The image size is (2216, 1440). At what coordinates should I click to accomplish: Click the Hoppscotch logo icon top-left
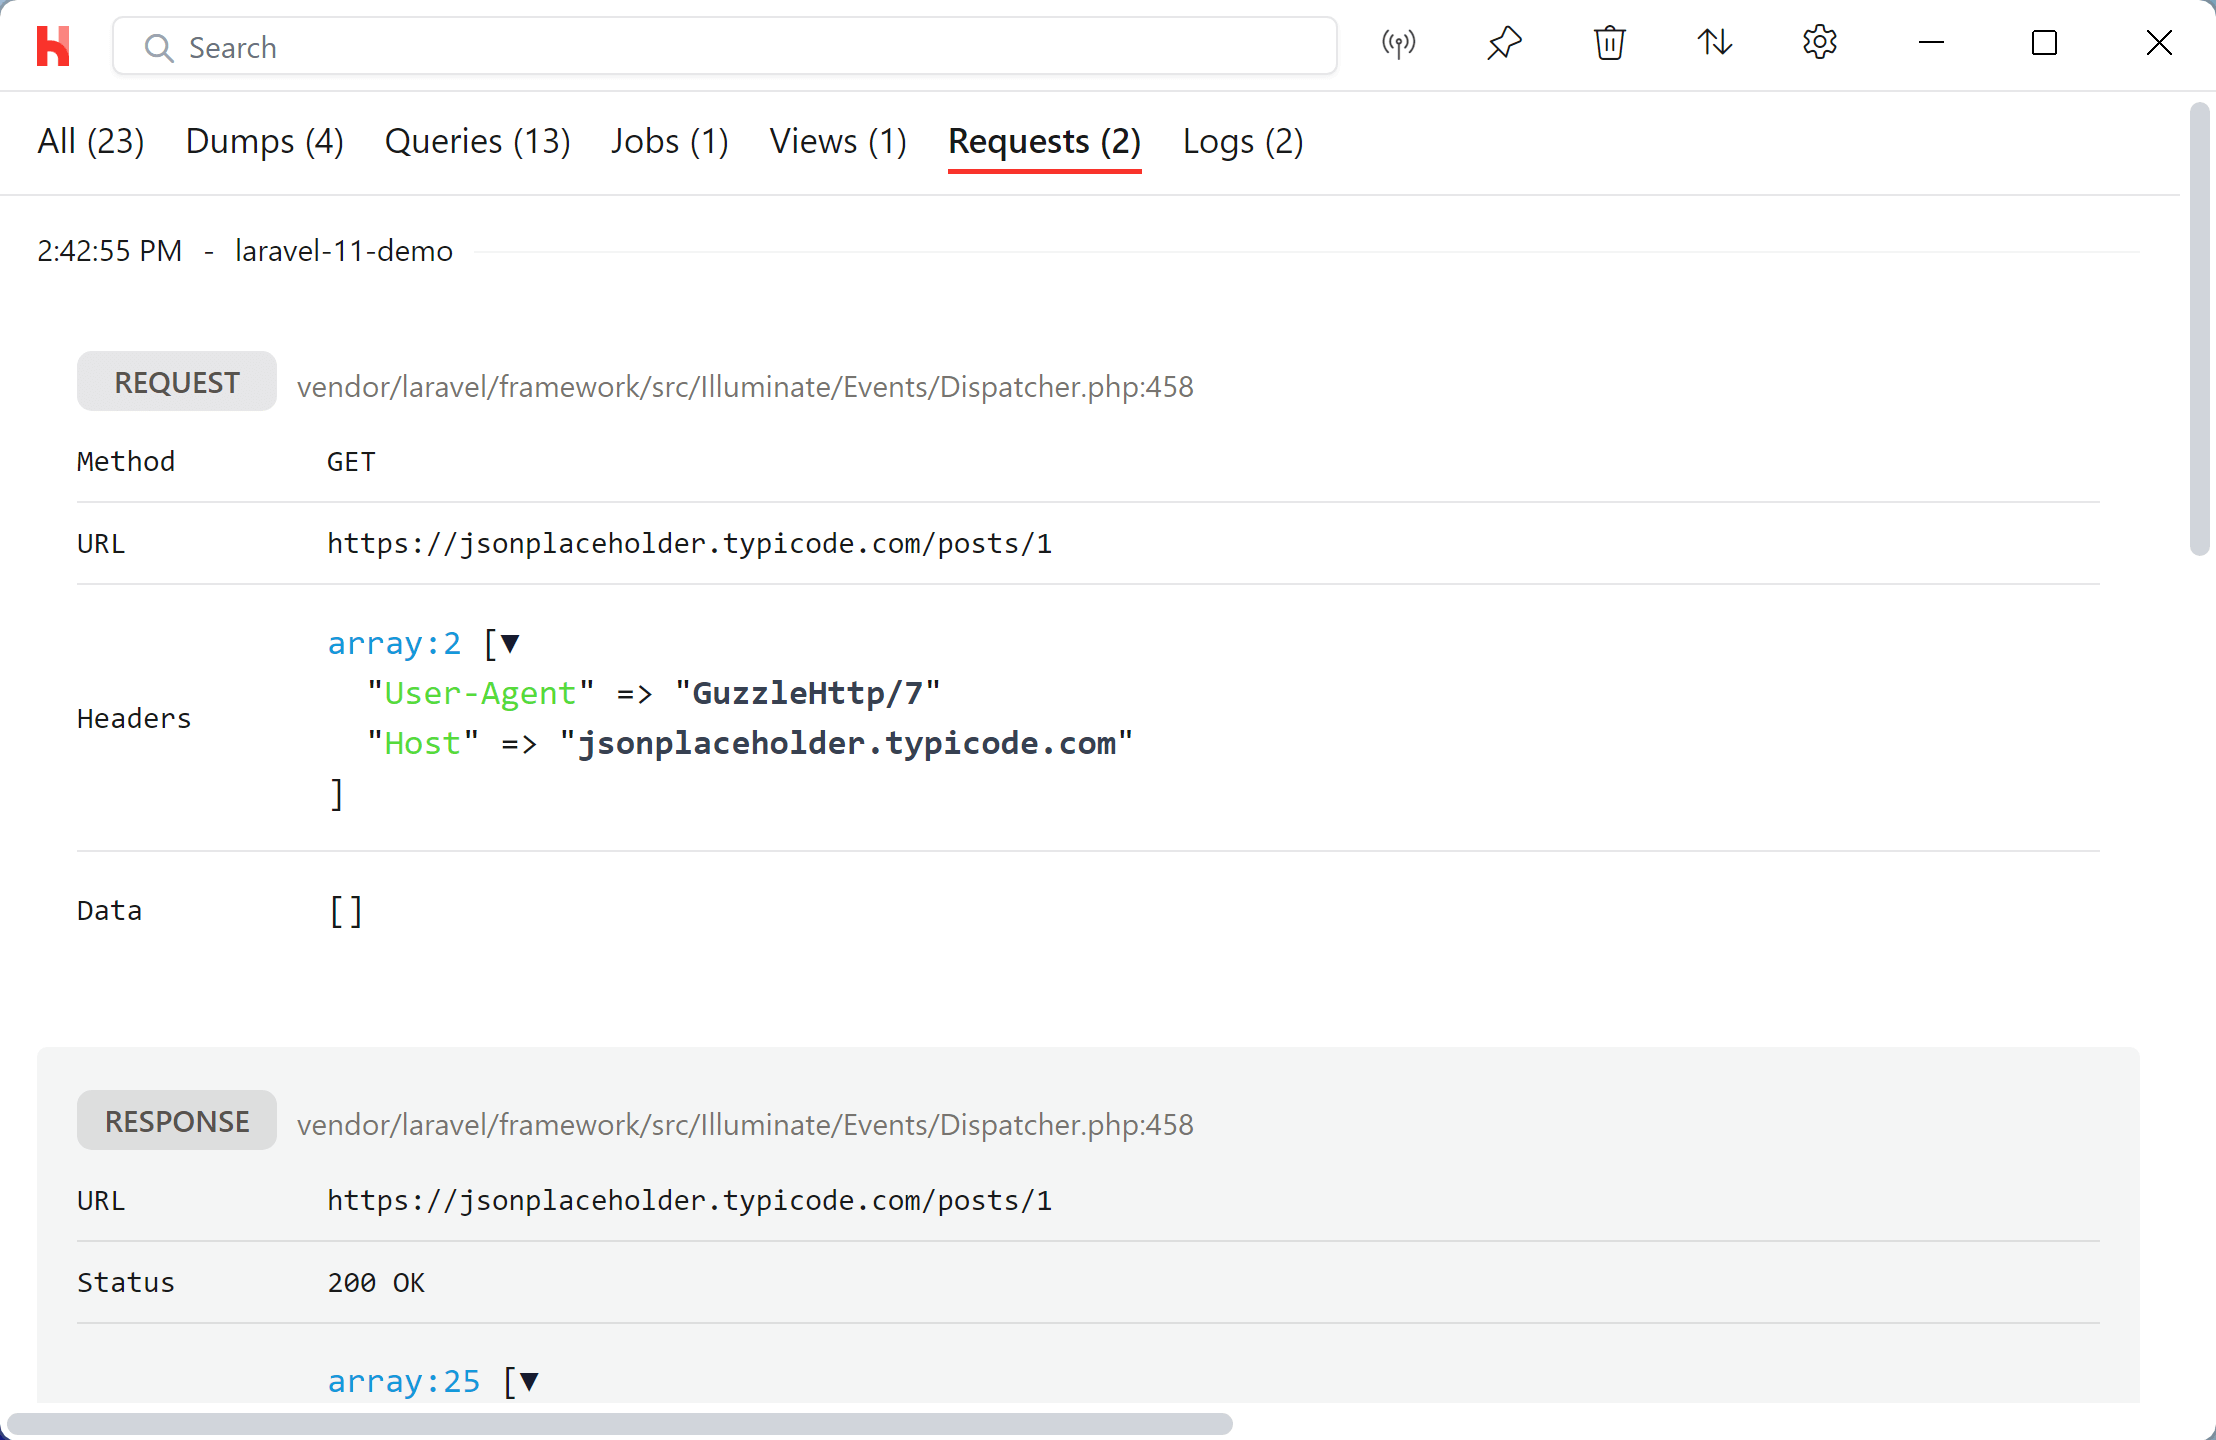coord(53,44)
